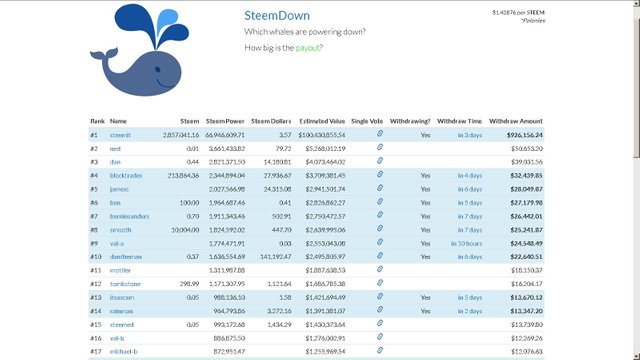Open the steemed account link
640x360 pixels.
[x=122, y=324]
